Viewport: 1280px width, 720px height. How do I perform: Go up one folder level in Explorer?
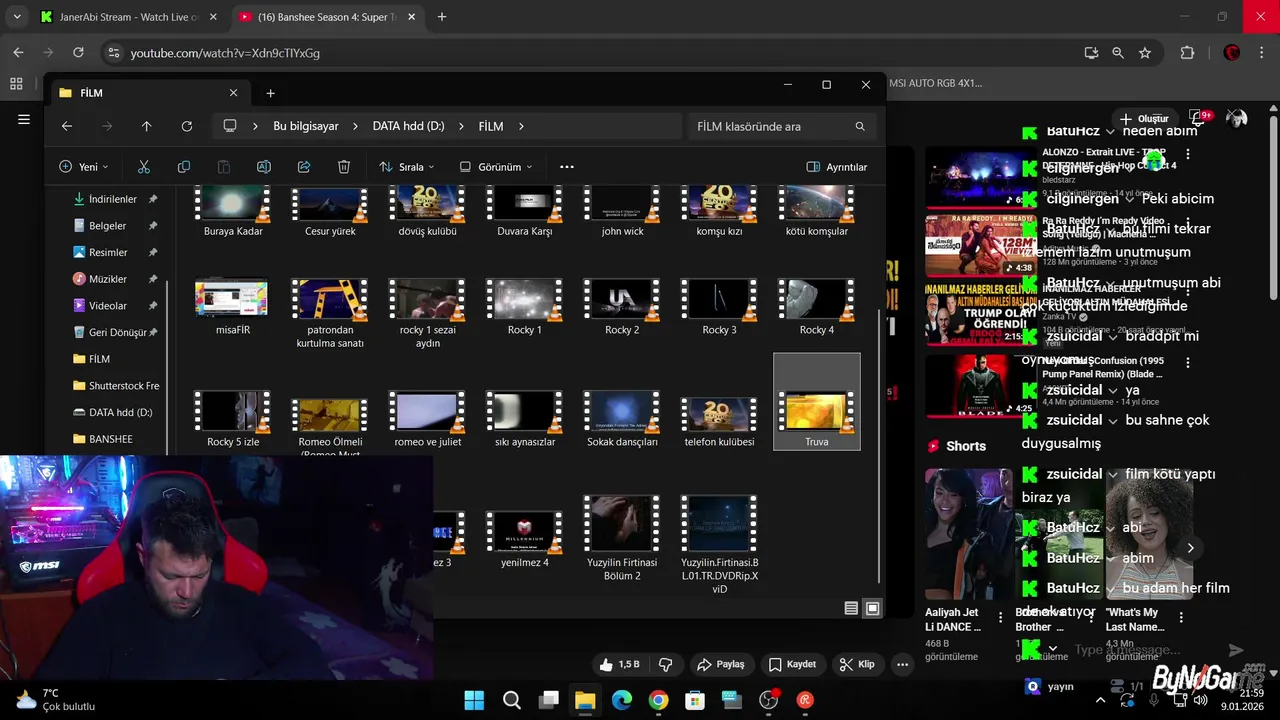coord(147,126)
